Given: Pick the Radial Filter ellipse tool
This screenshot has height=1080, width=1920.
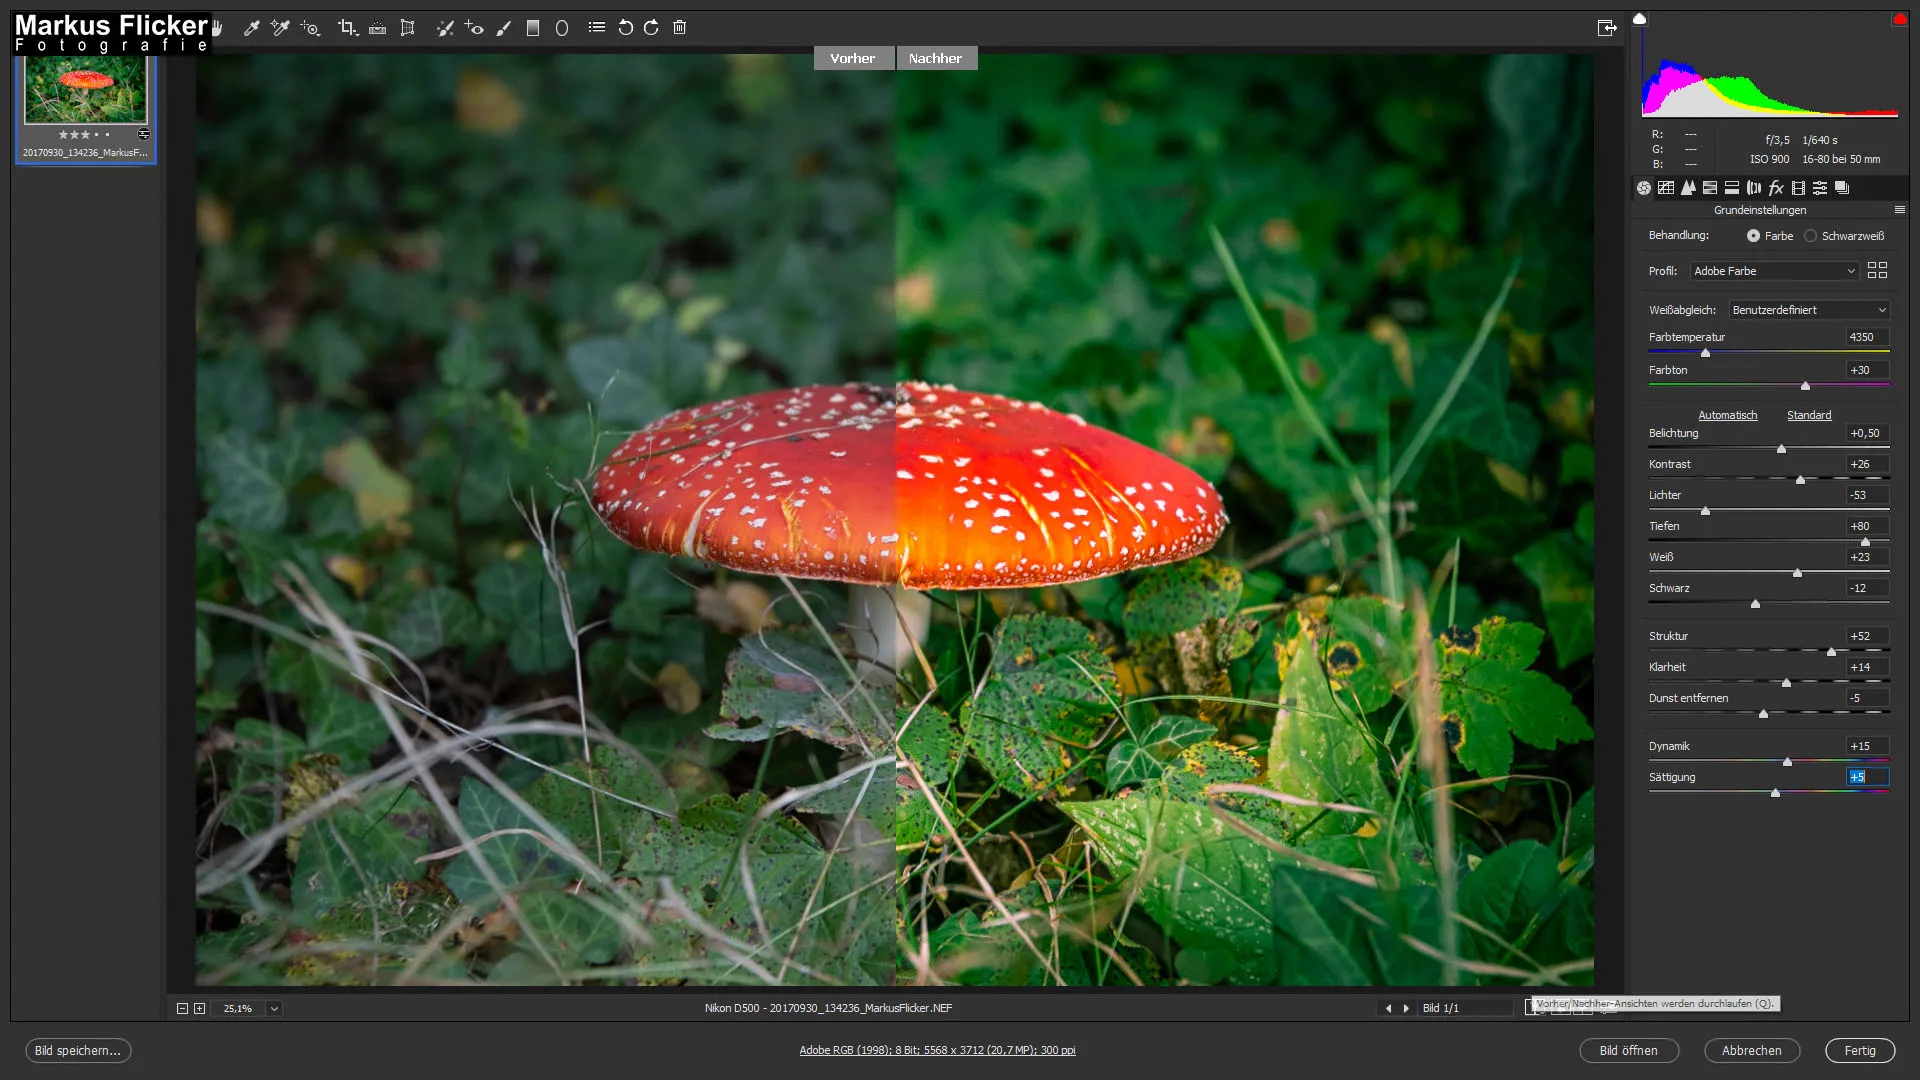Looking at the screenshot, I should pos(562,28).
